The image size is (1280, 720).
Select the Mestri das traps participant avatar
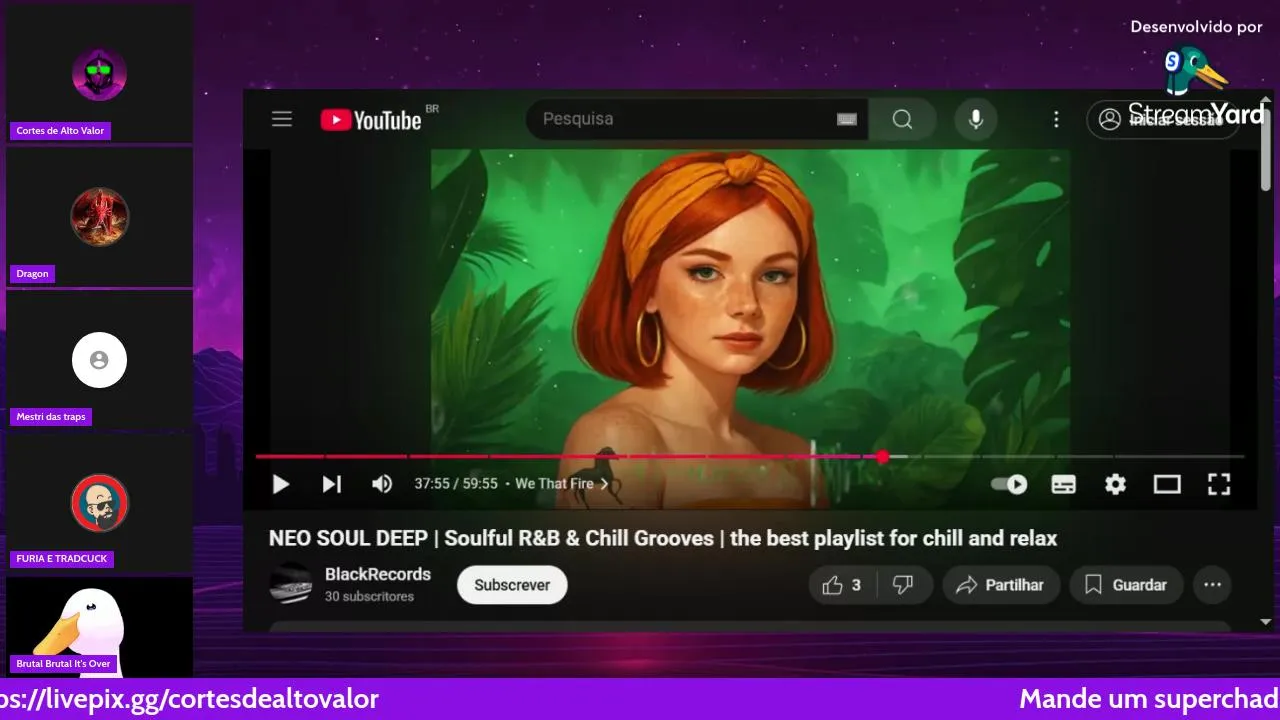pos(99,360)
